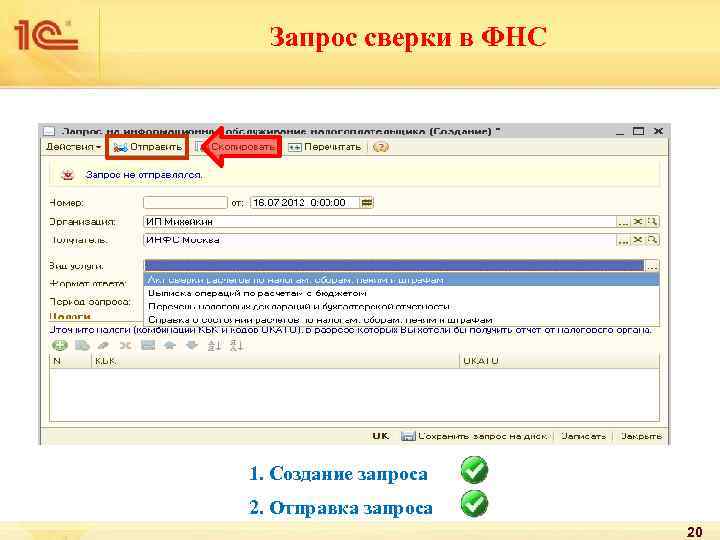Click the 'Запрос не отправлялся' status text
720x540 pixels.
(x=144, y=175)
